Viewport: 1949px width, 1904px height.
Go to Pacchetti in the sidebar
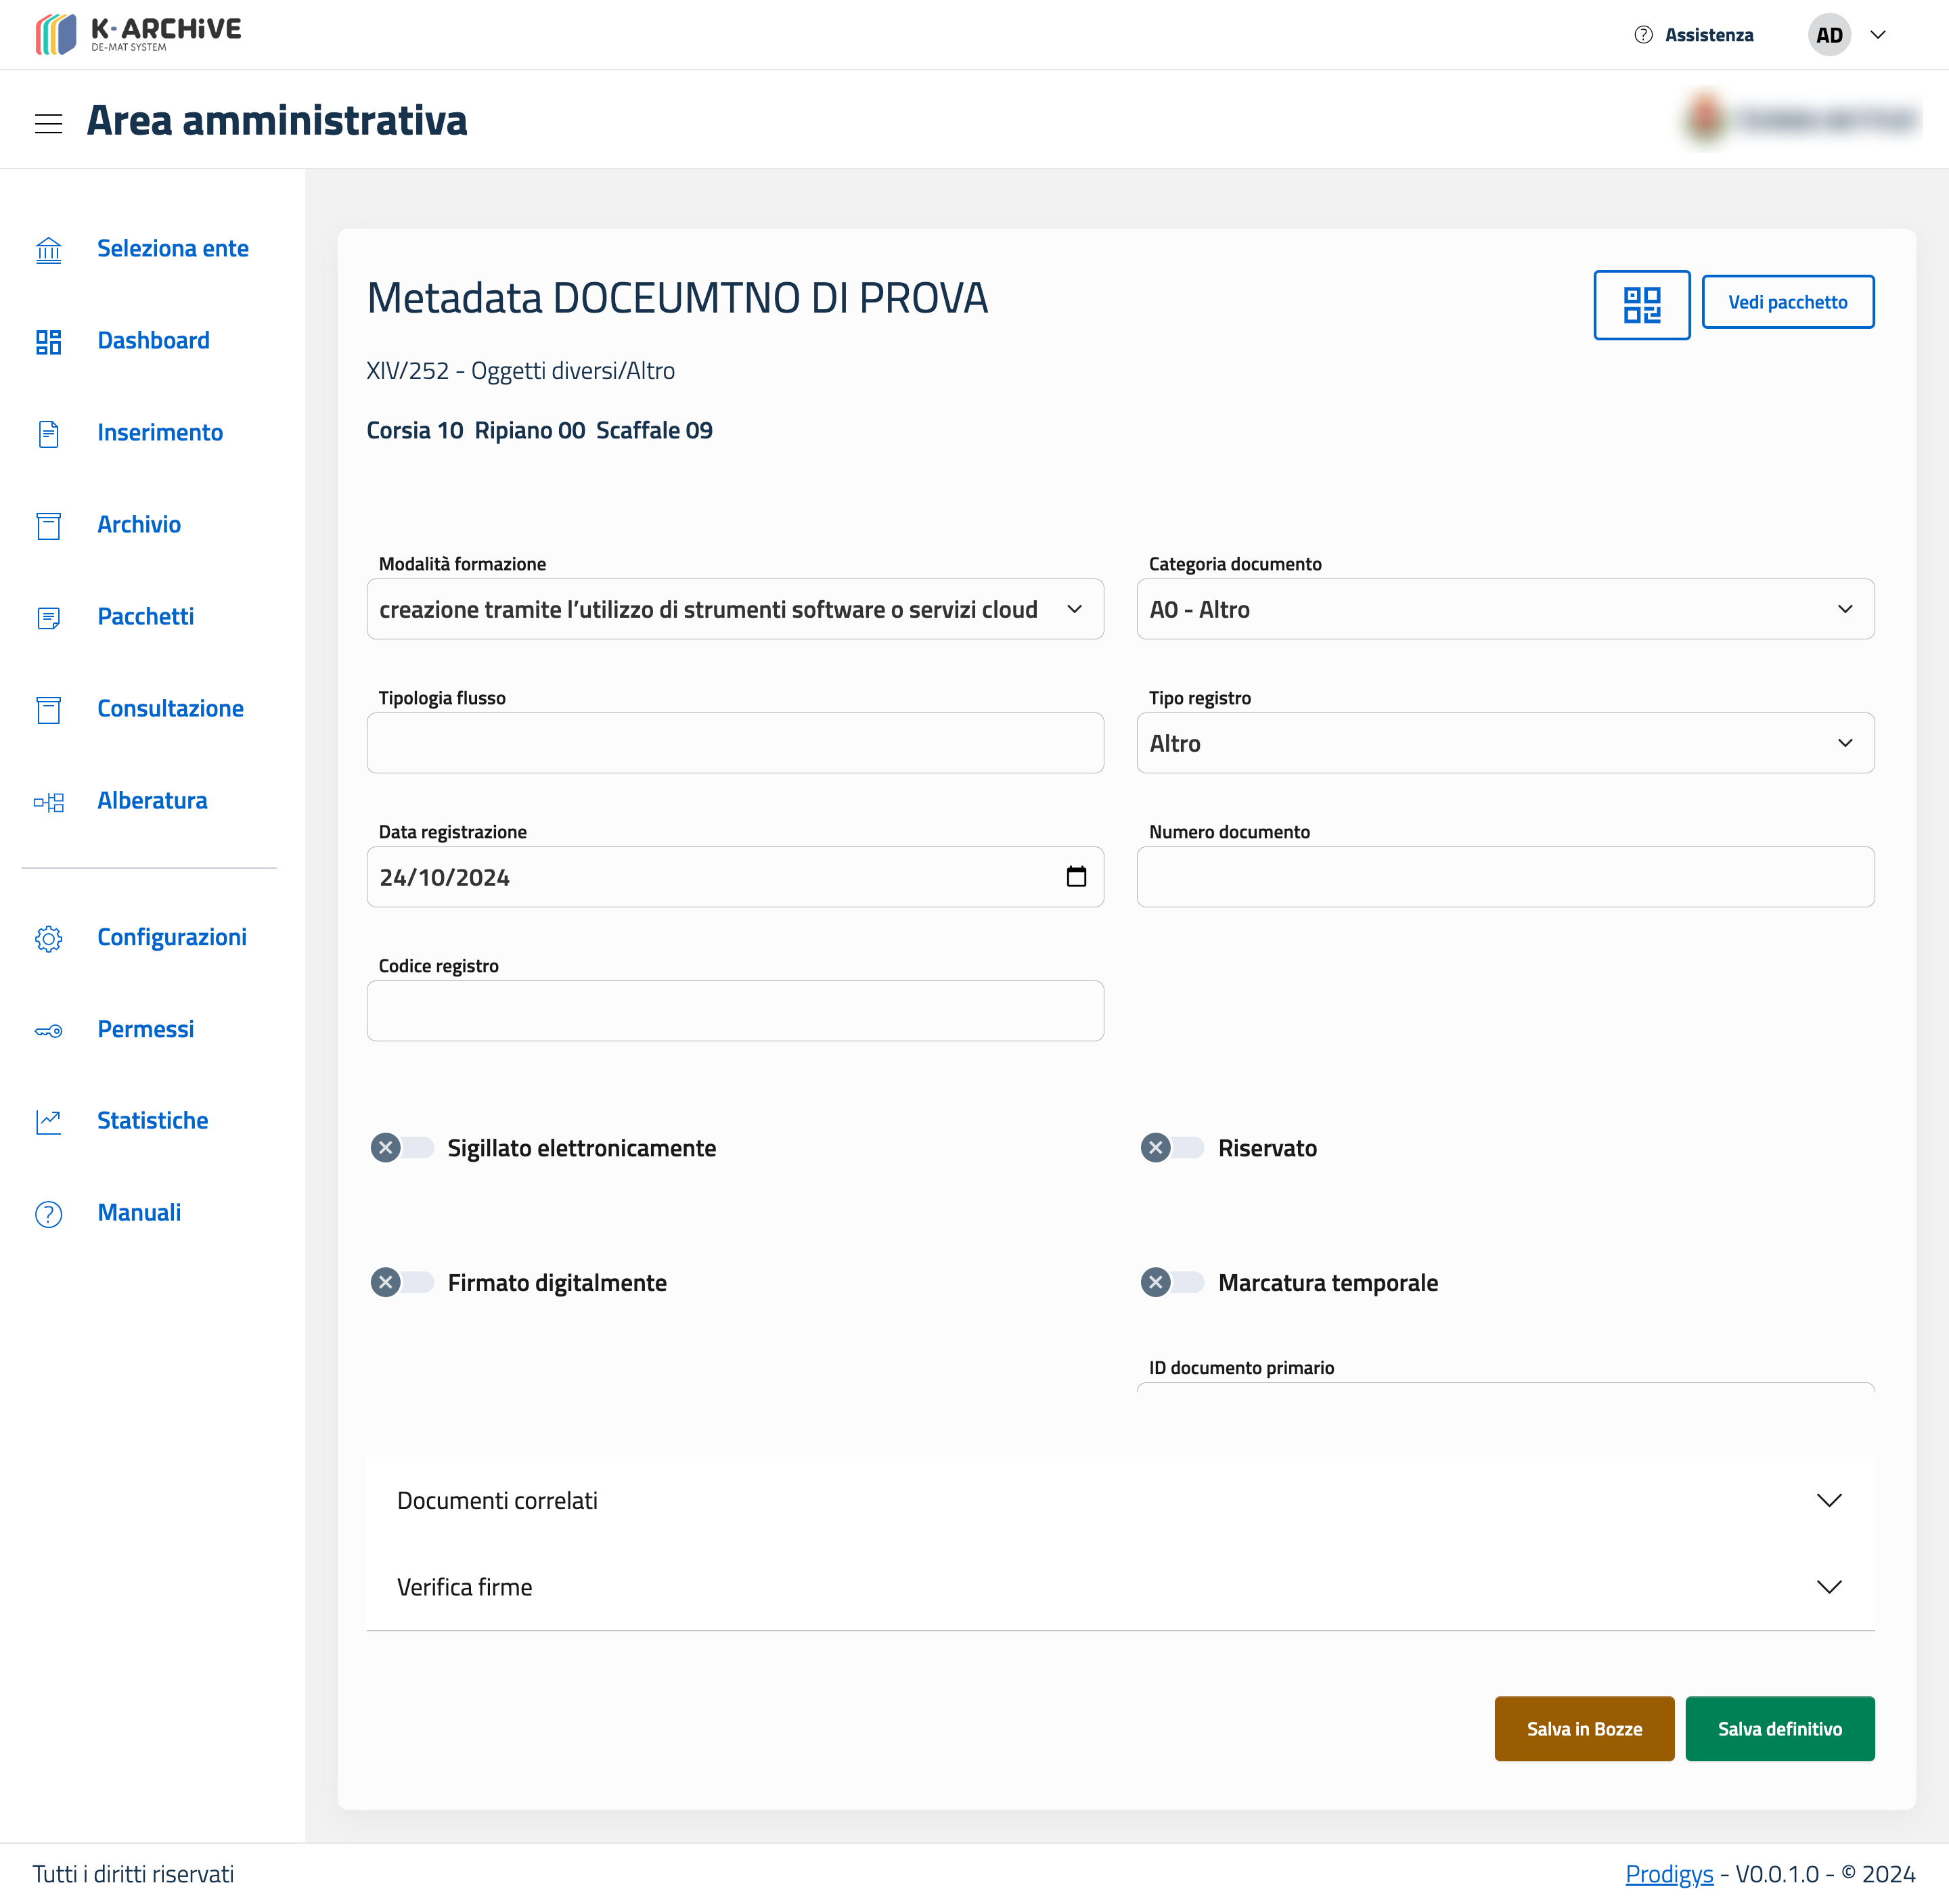coord(145,616)
